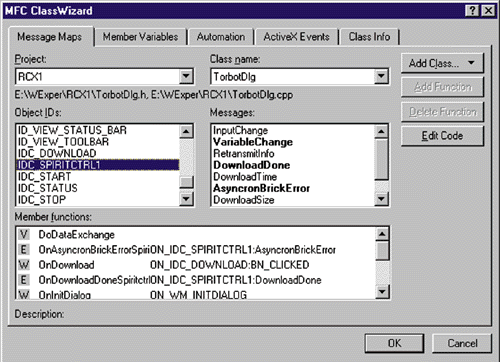Image resolution: width=500 pixels, height=362 pixels.
Task: Click scroll-down arrow of Member functions list
Action: [x=382, y=292]
